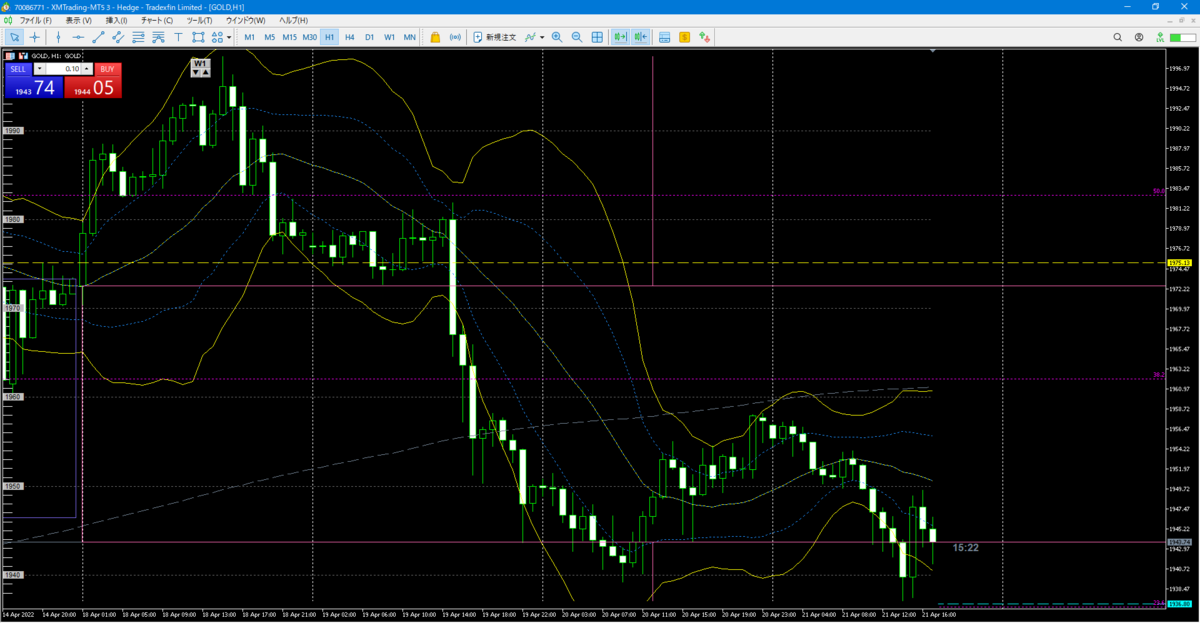Expand the objects palette dropdown arrow
Image resolution: width=1200 pixels, height=623 pixels.
click(229, 37)
